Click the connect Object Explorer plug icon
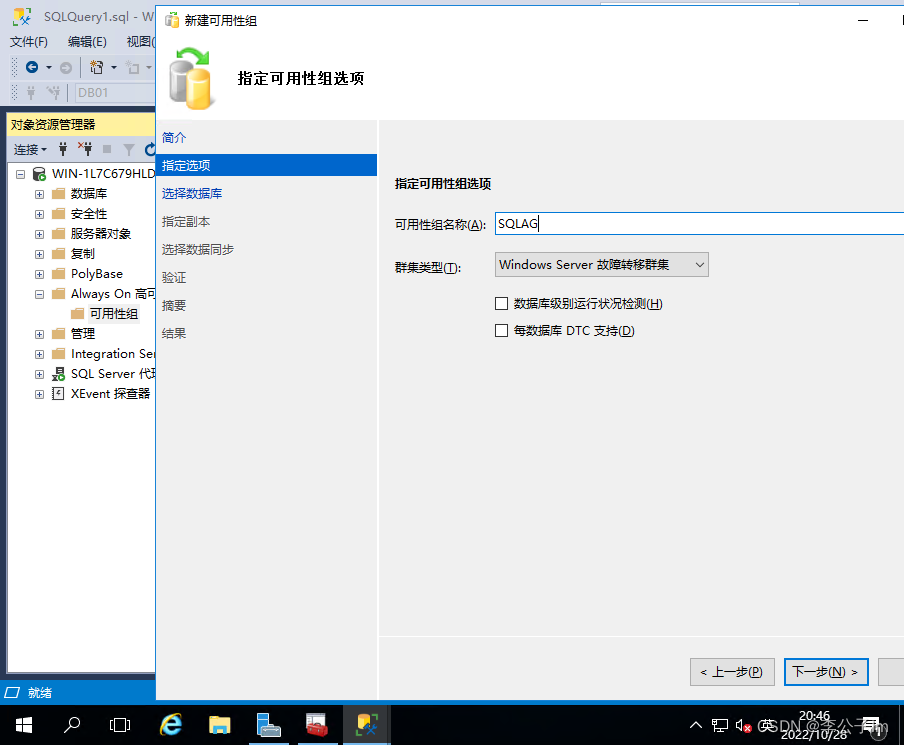Screen dimensions: 904x745 [x=63, y=149]
